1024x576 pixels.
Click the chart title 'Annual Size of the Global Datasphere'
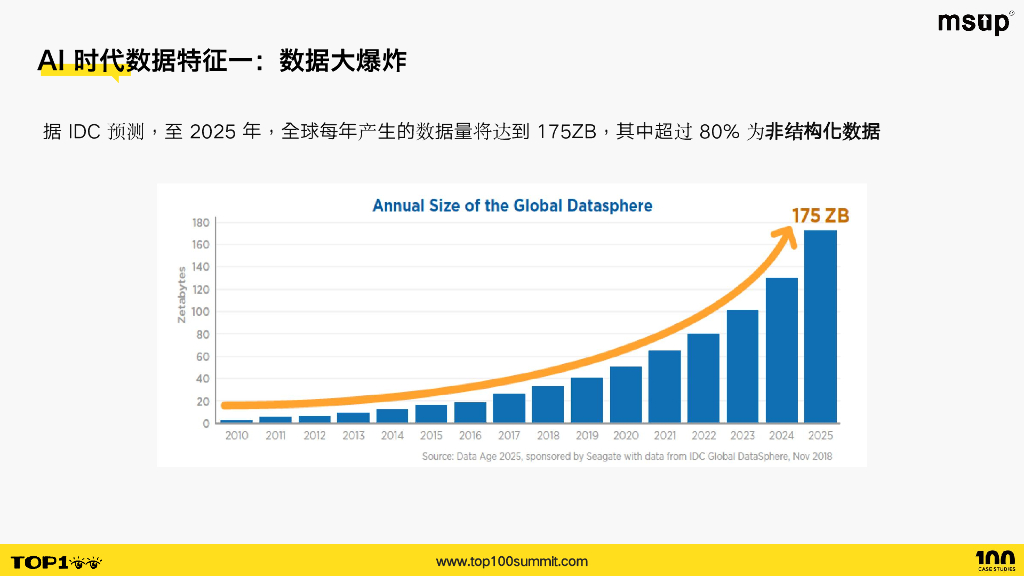tap(512, 206)
